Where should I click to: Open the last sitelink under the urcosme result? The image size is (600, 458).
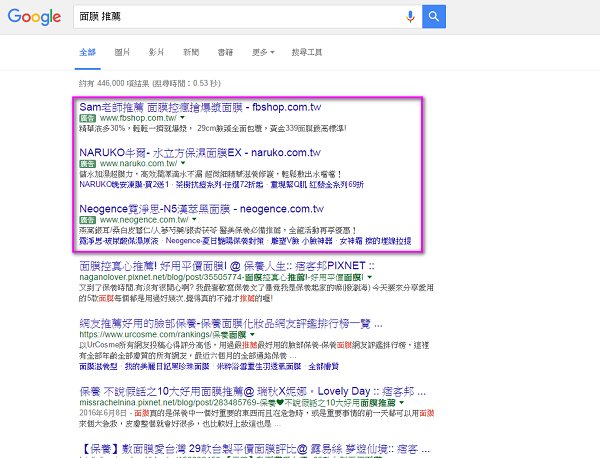(x=324, y=367)
